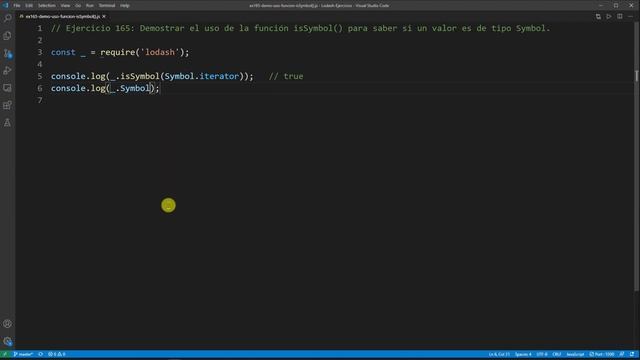Run the code with play icon
Viewport: 640px width, 360px height.
[x=609, y=16]
